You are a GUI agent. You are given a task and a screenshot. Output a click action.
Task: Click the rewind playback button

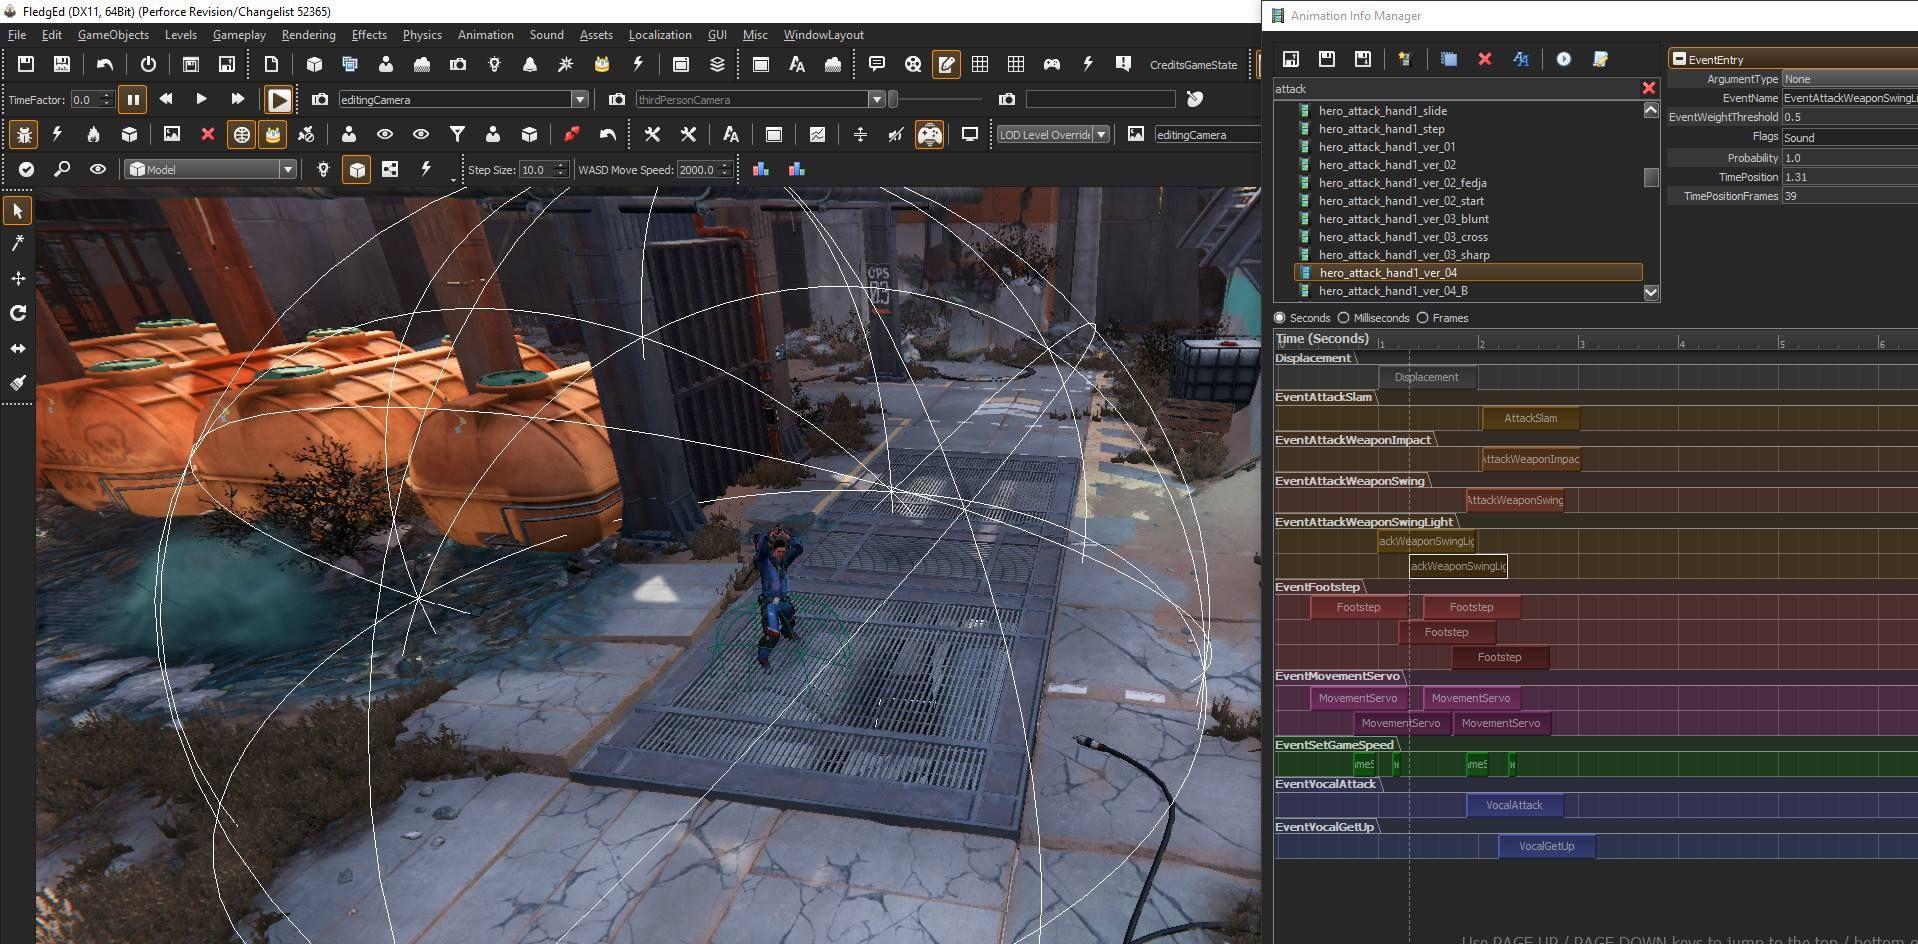click(x=166, y=99)
